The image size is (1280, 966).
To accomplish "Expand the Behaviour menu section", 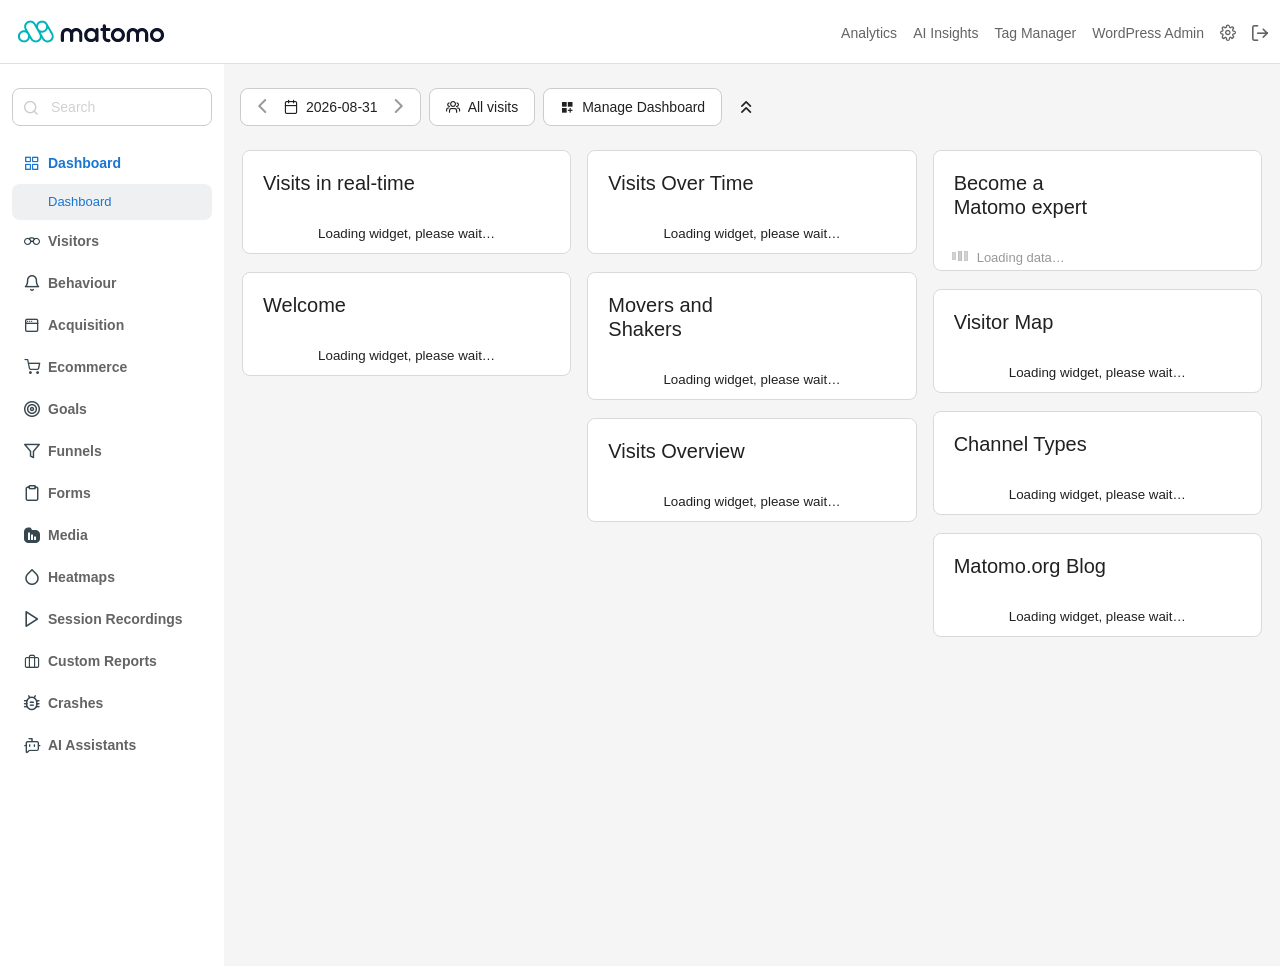I will [112, 283].
